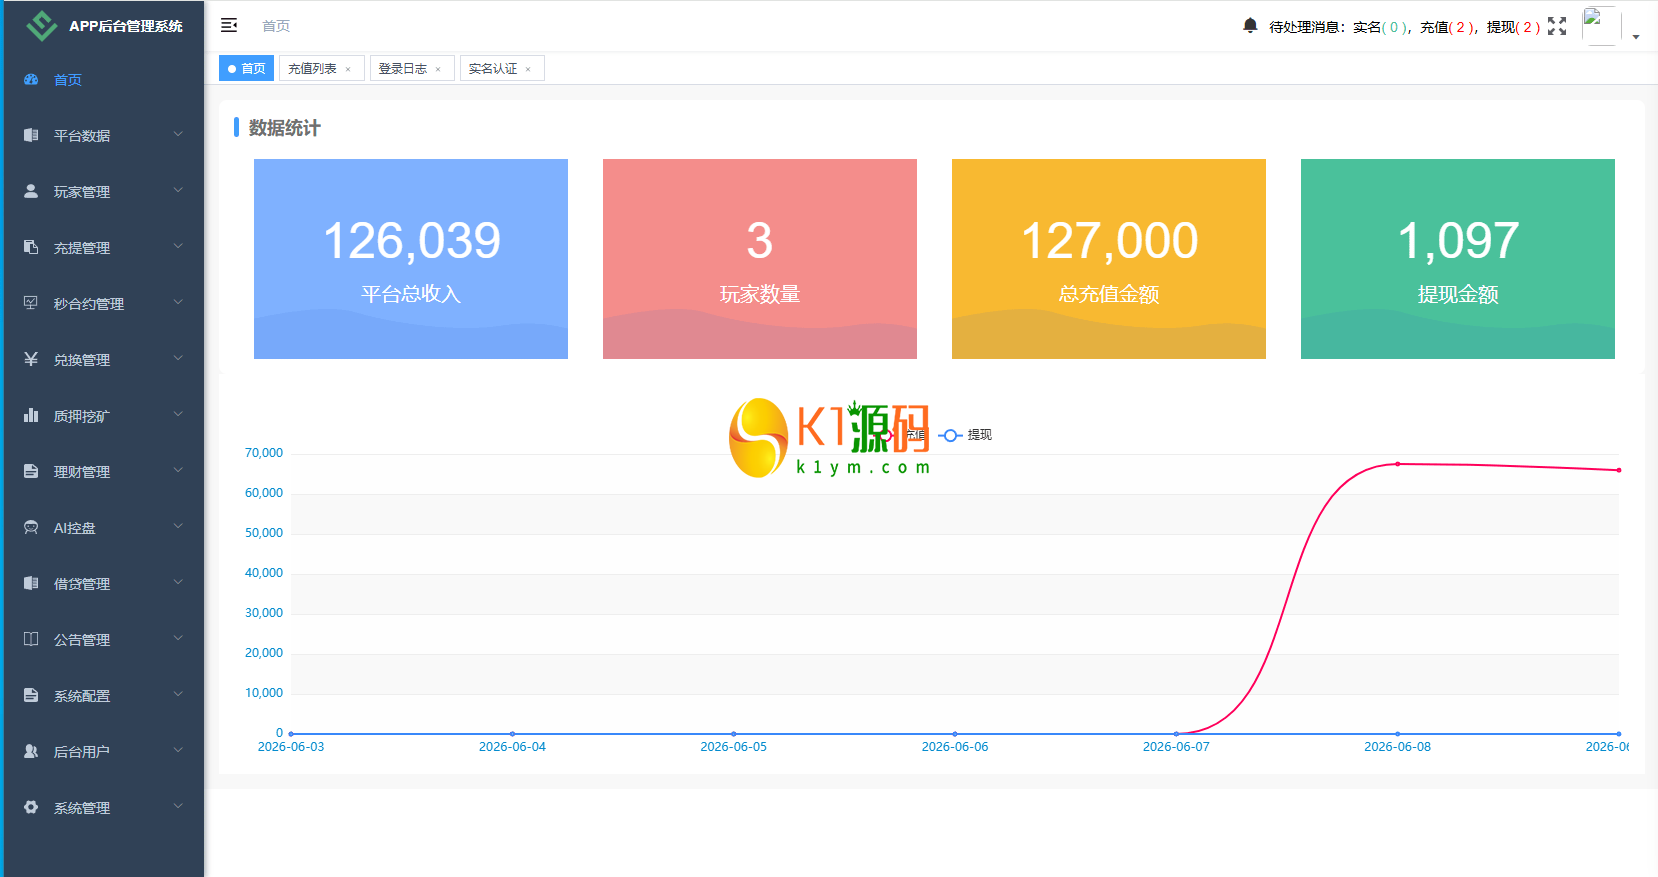Switch to the 充值列表 tab
Viewport: 1658px width, 877px height.
point(322,68)
